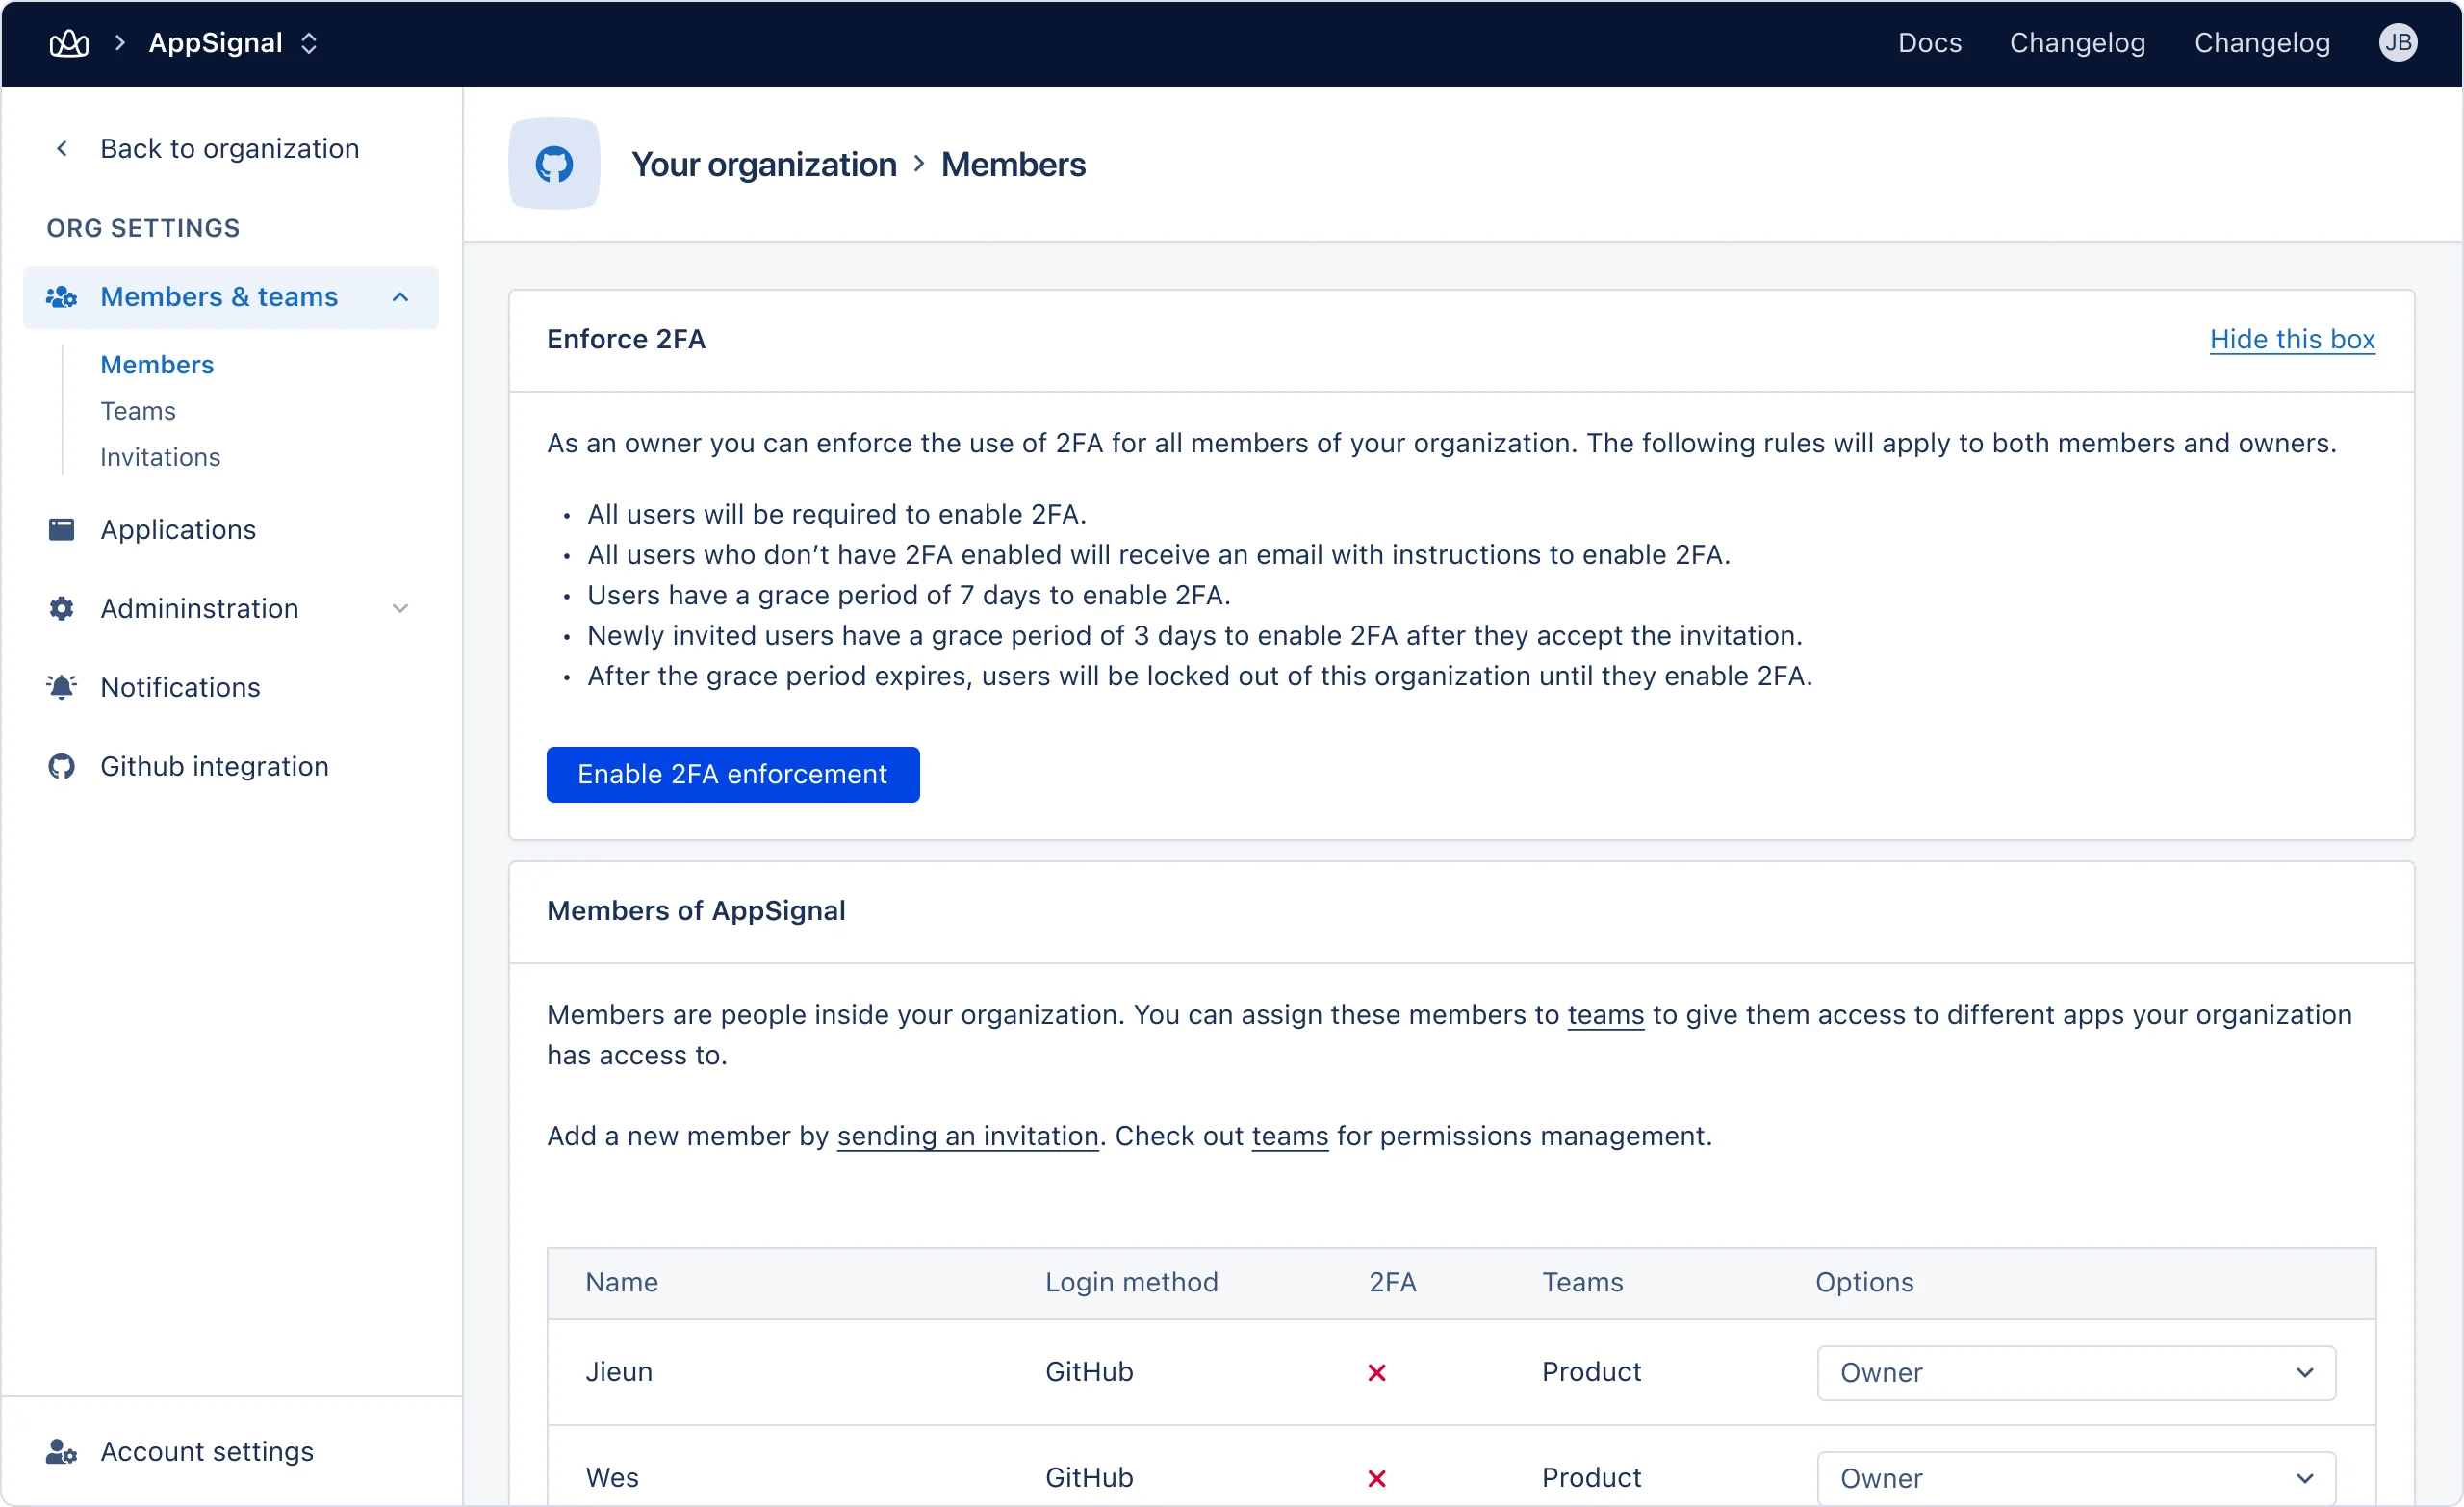Click the breadcrumb chevron after the logo
Viewport: 2464px width, 1507px height.
click(119, 43)
